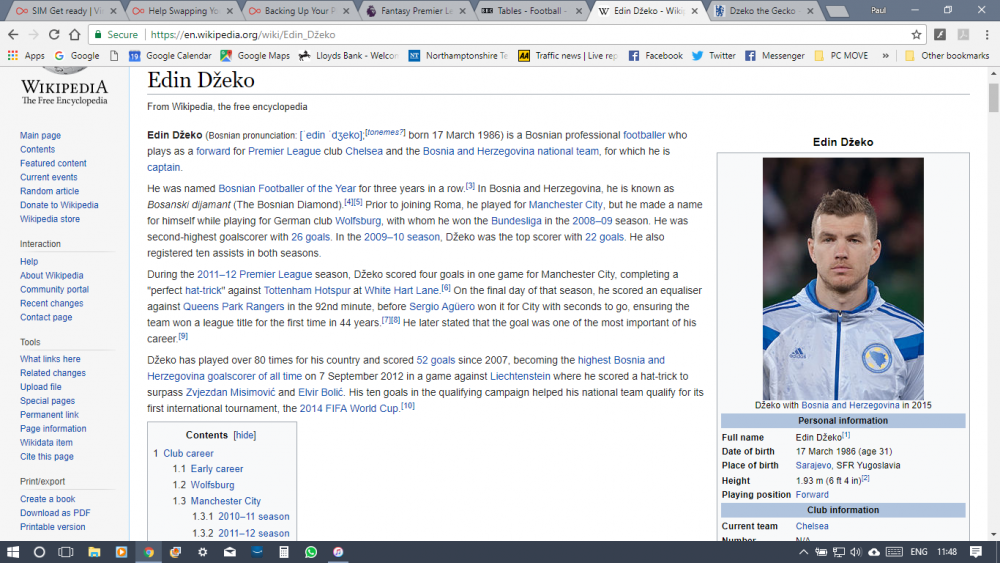Open Random article in sidebar

pyautogui.click(x=49, y=191)
